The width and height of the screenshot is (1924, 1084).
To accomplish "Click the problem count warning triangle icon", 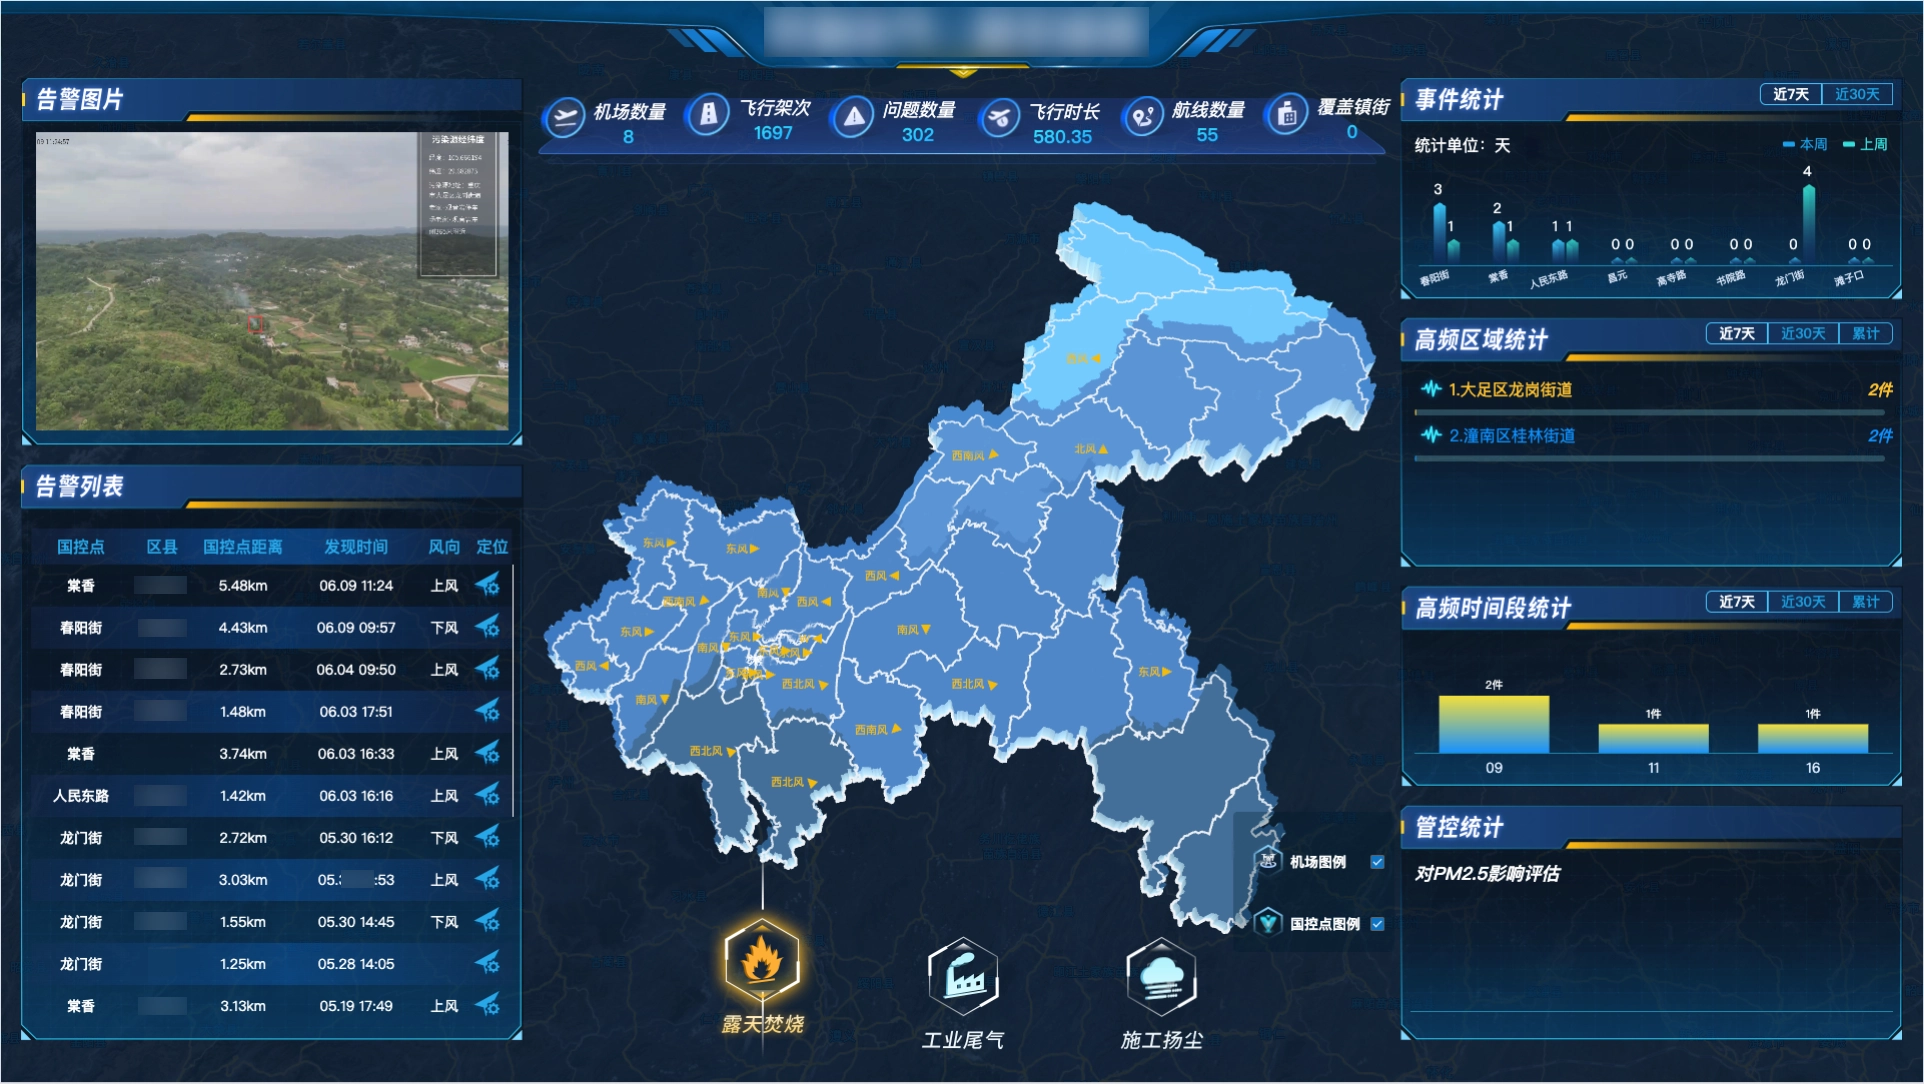I will [853, 118].
